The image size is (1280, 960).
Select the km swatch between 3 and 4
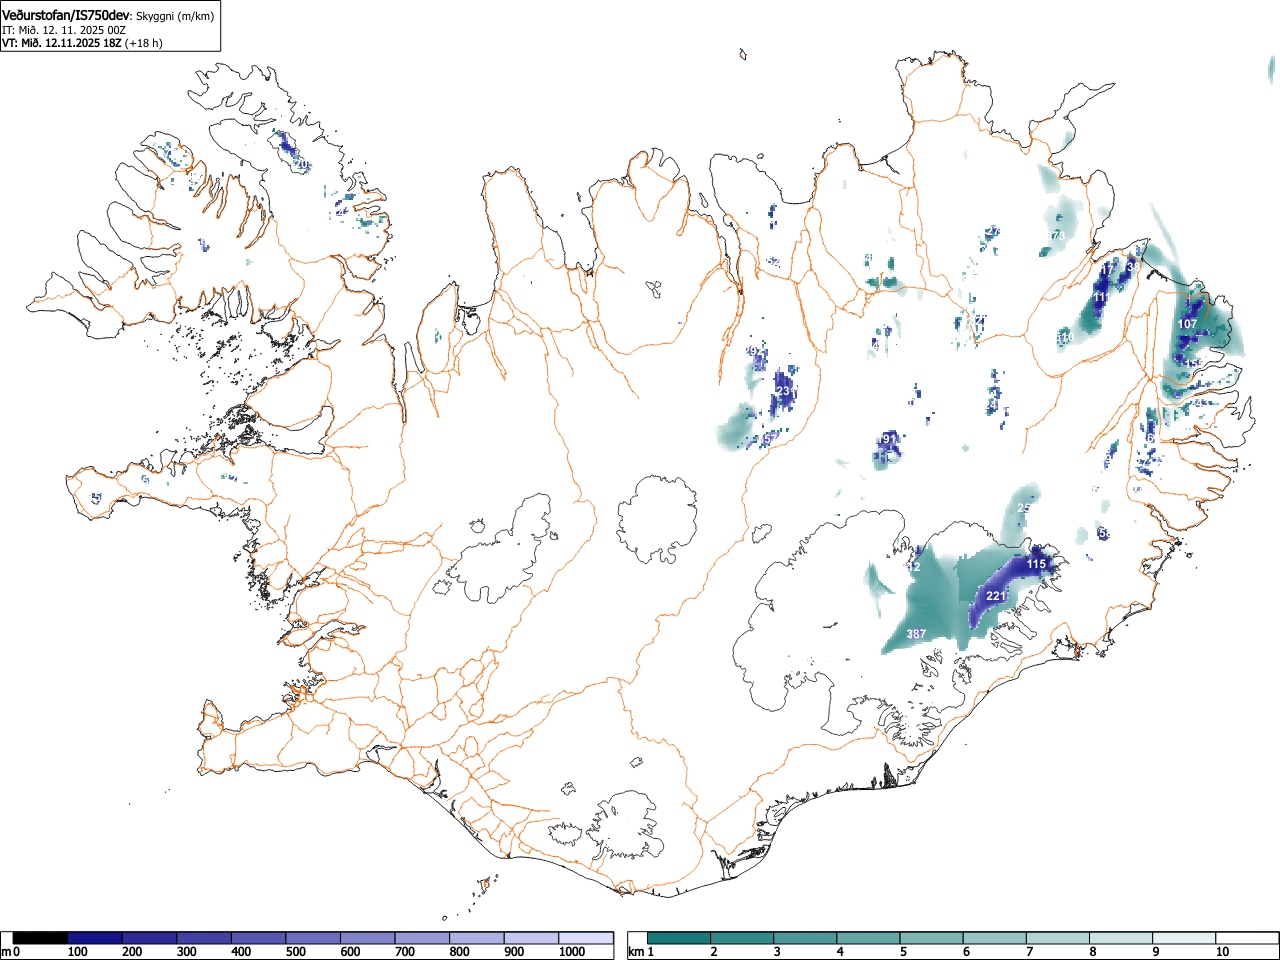pos(805,938)
